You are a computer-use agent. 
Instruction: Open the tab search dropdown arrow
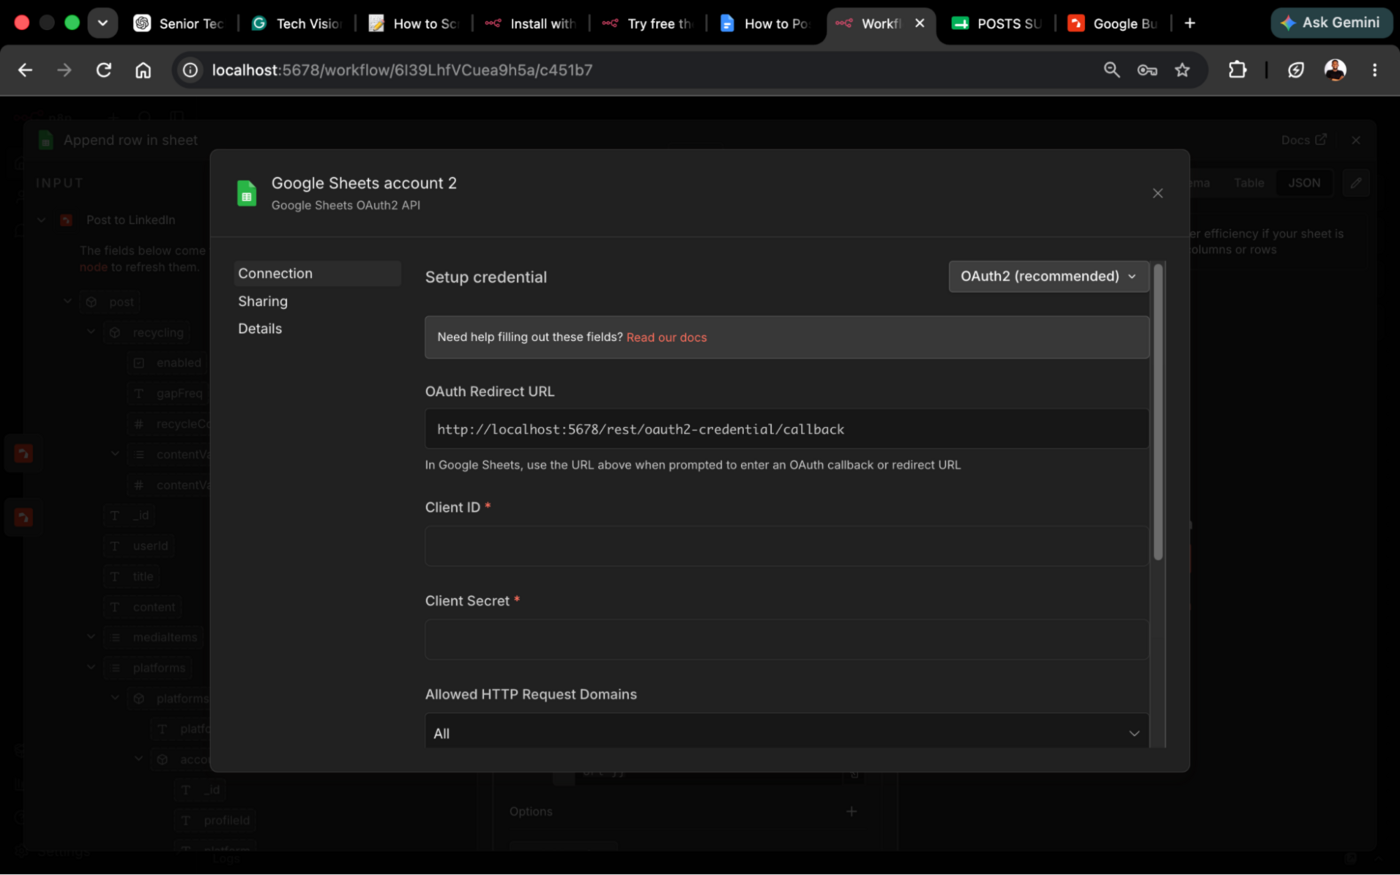pos(102,23)
